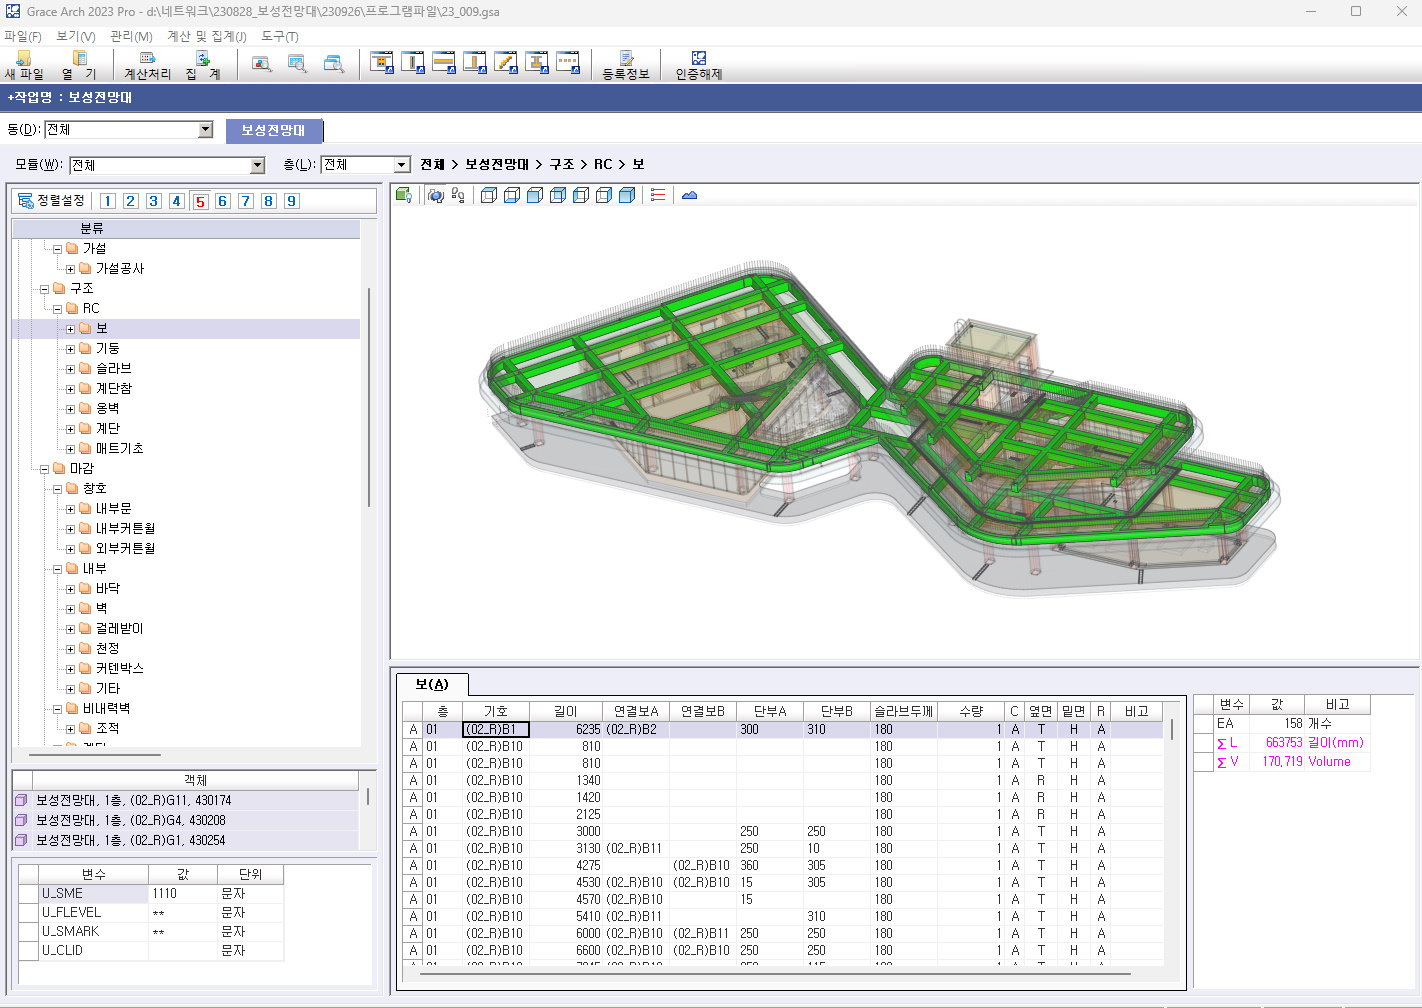This screenshot has height=1008, width=1422.
Task: Switch the 3D model to right view cube
Action: [604, 195]
